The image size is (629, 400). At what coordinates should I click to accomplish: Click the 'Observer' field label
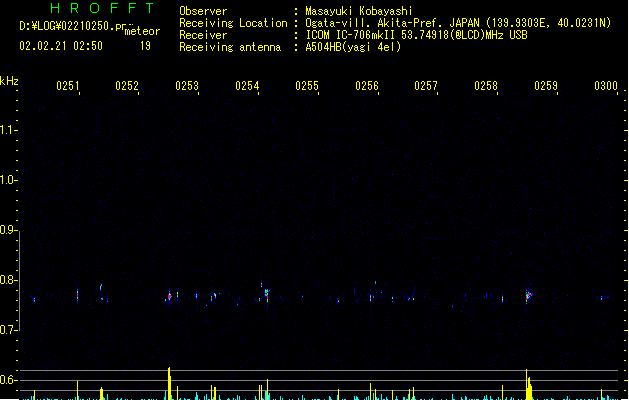[x=203, y=11]
